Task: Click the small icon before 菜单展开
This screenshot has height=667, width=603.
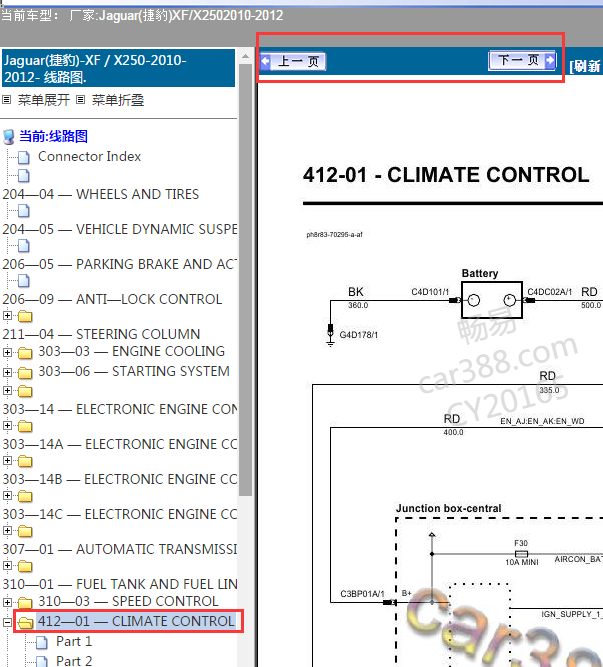Action: pyautogui.click(x=6, y=100)
